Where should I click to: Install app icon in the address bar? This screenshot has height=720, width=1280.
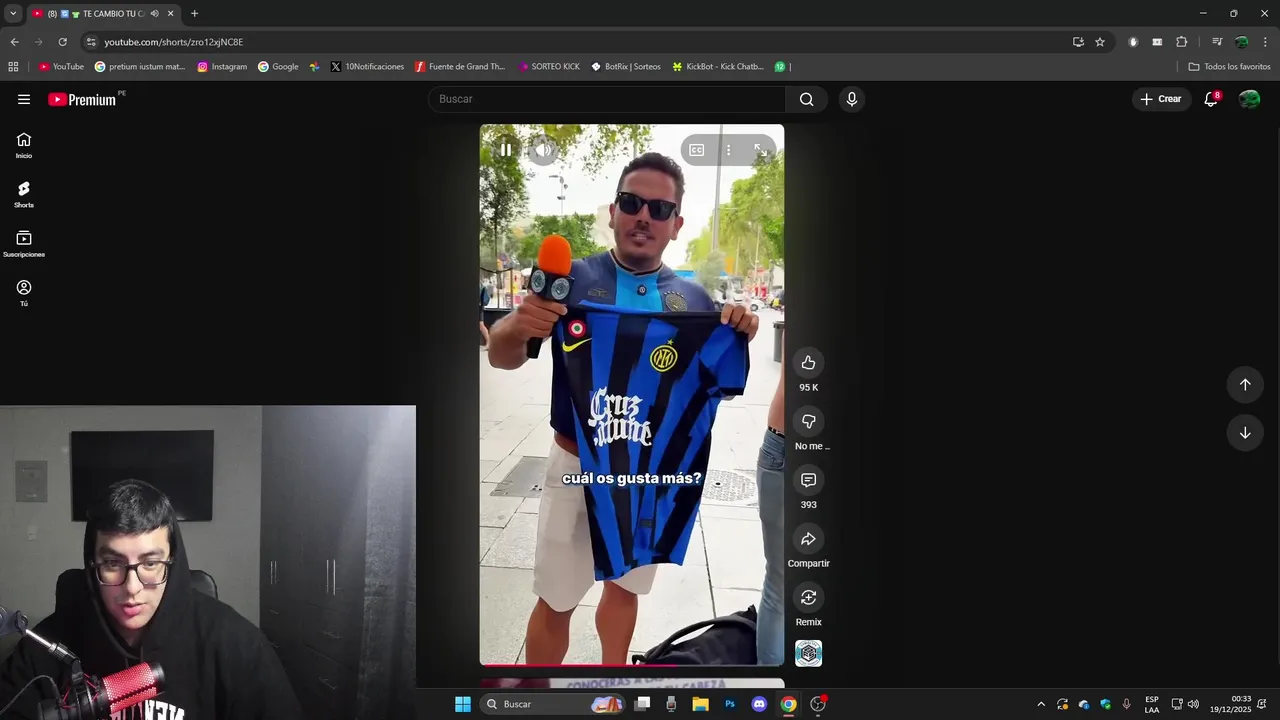1078,42
